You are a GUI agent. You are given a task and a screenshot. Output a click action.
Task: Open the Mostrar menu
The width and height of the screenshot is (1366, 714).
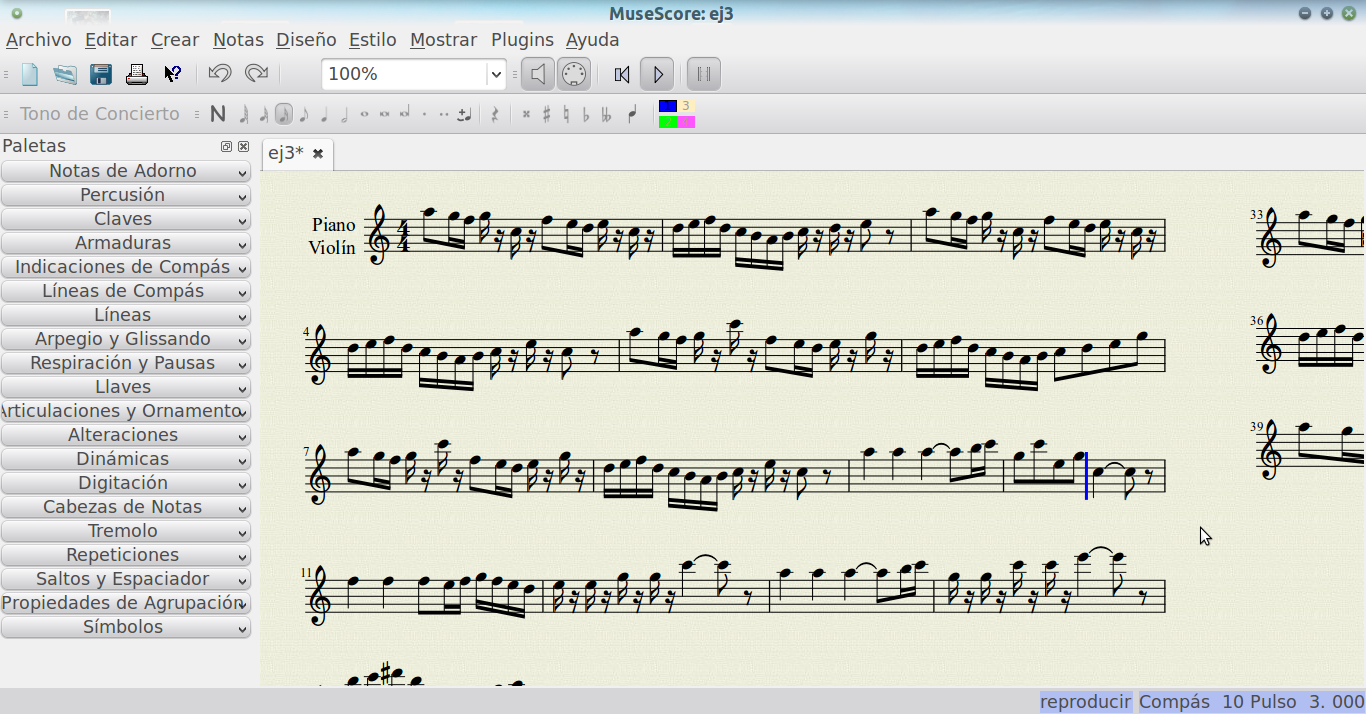[x=444, y=40]
